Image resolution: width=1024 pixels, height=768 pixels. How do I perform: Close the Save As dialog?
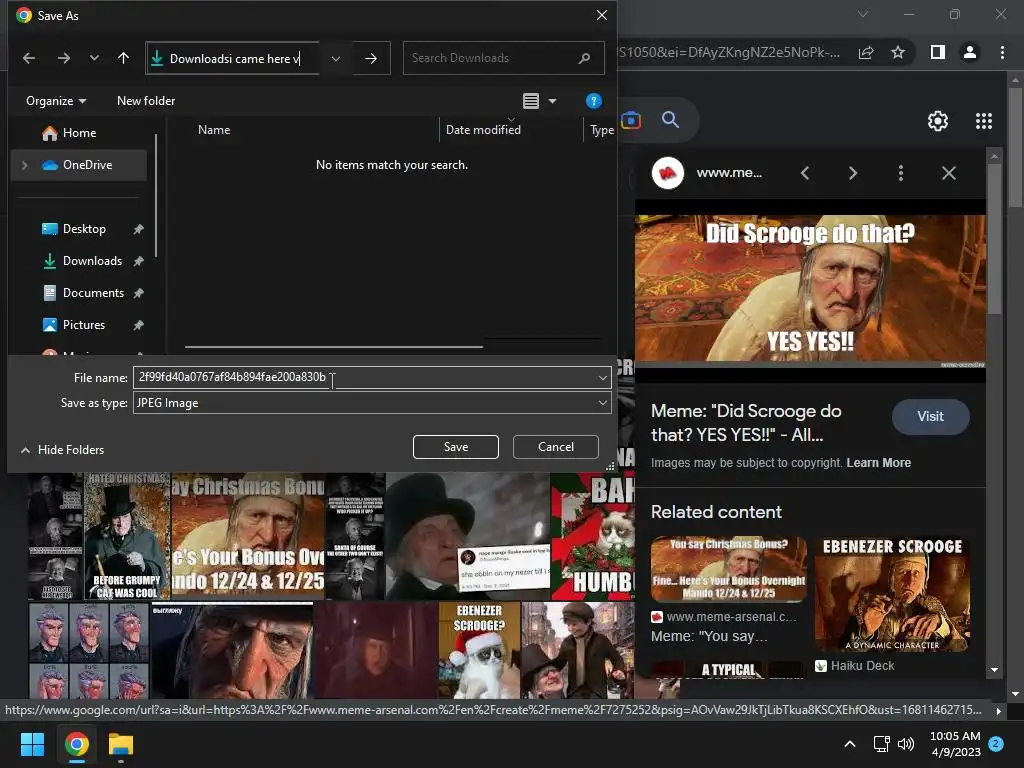coord(602,15)
